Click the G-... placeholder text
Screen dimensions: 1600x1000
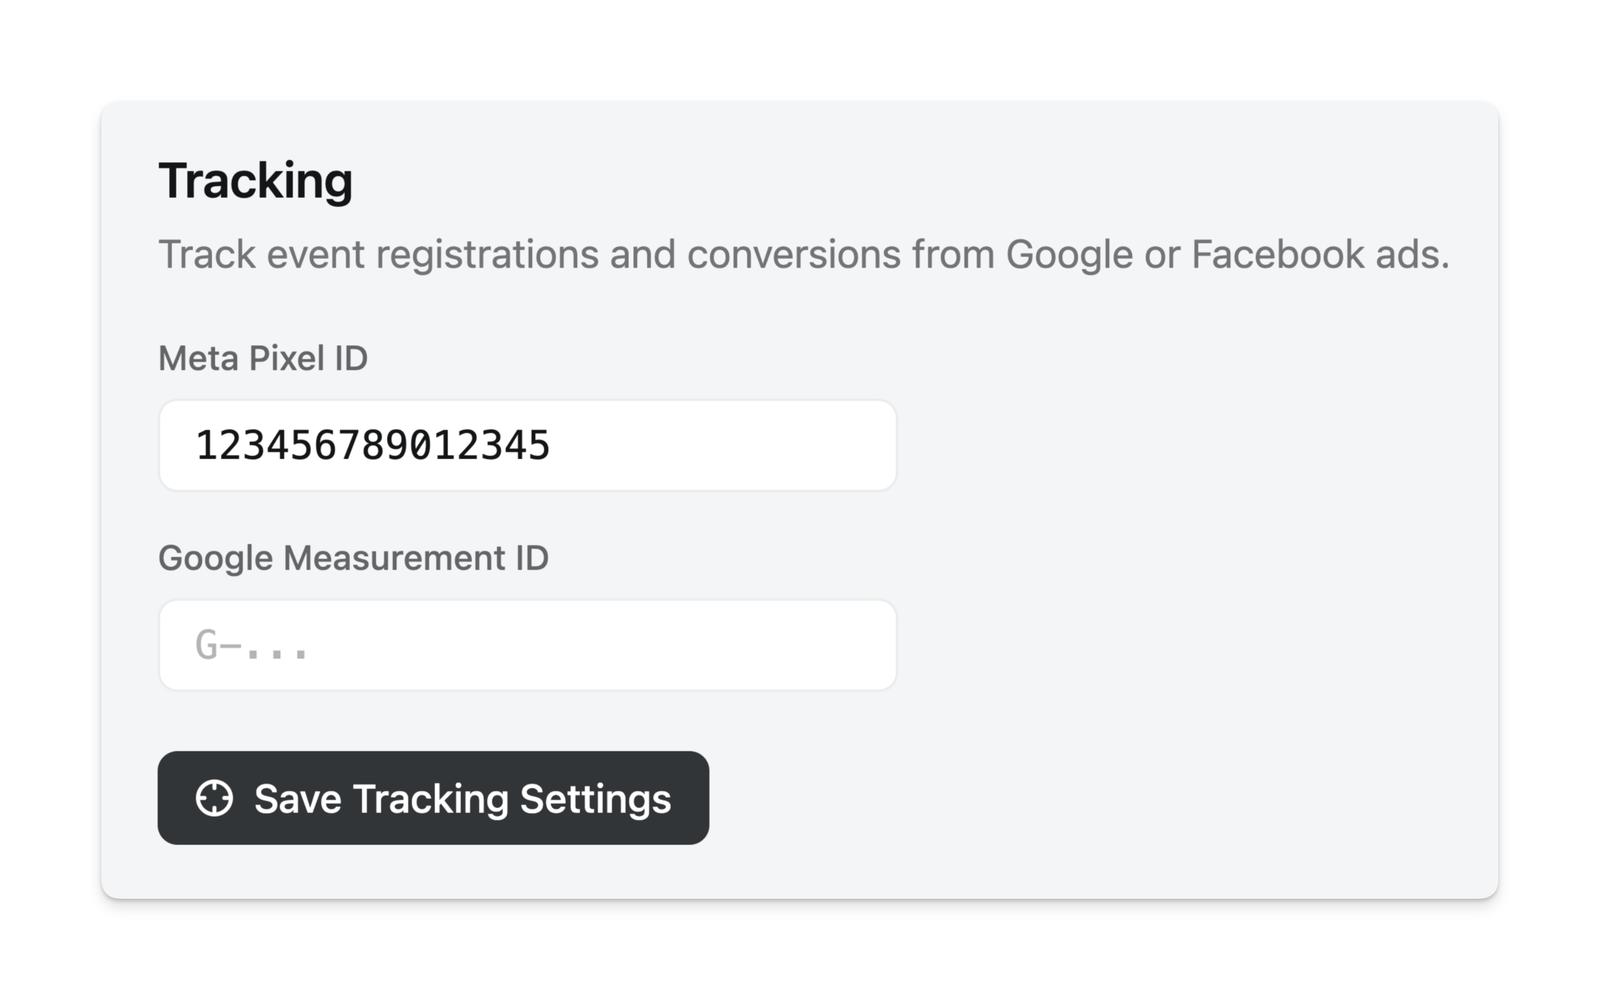click(x=252, y=646)
